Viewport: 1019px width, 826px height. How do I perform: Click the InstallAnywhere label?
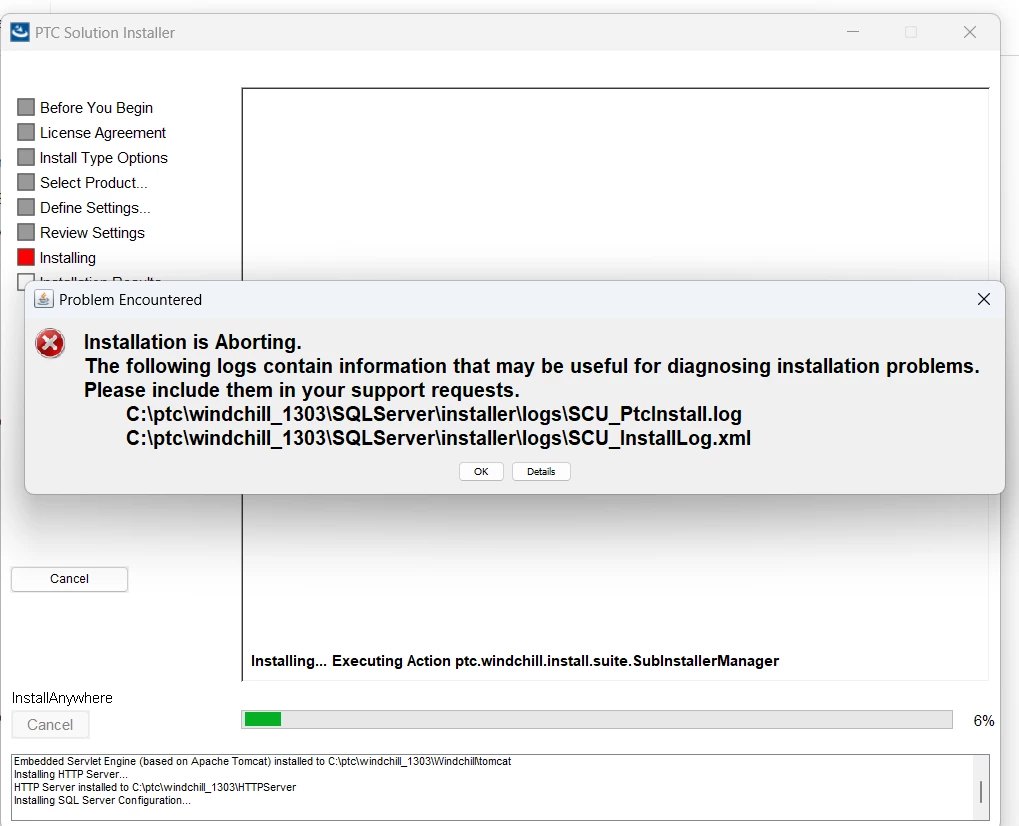pos(62,698)
